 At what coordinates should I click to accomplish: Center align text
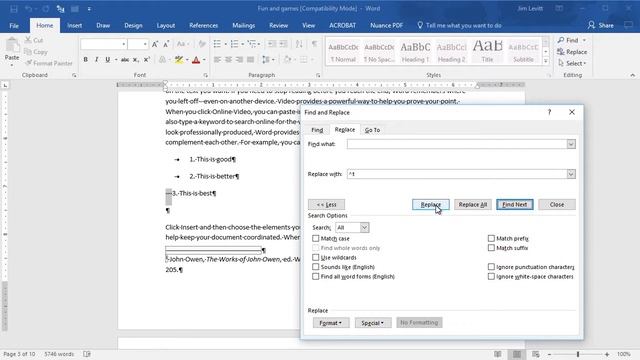pos(228,60)
